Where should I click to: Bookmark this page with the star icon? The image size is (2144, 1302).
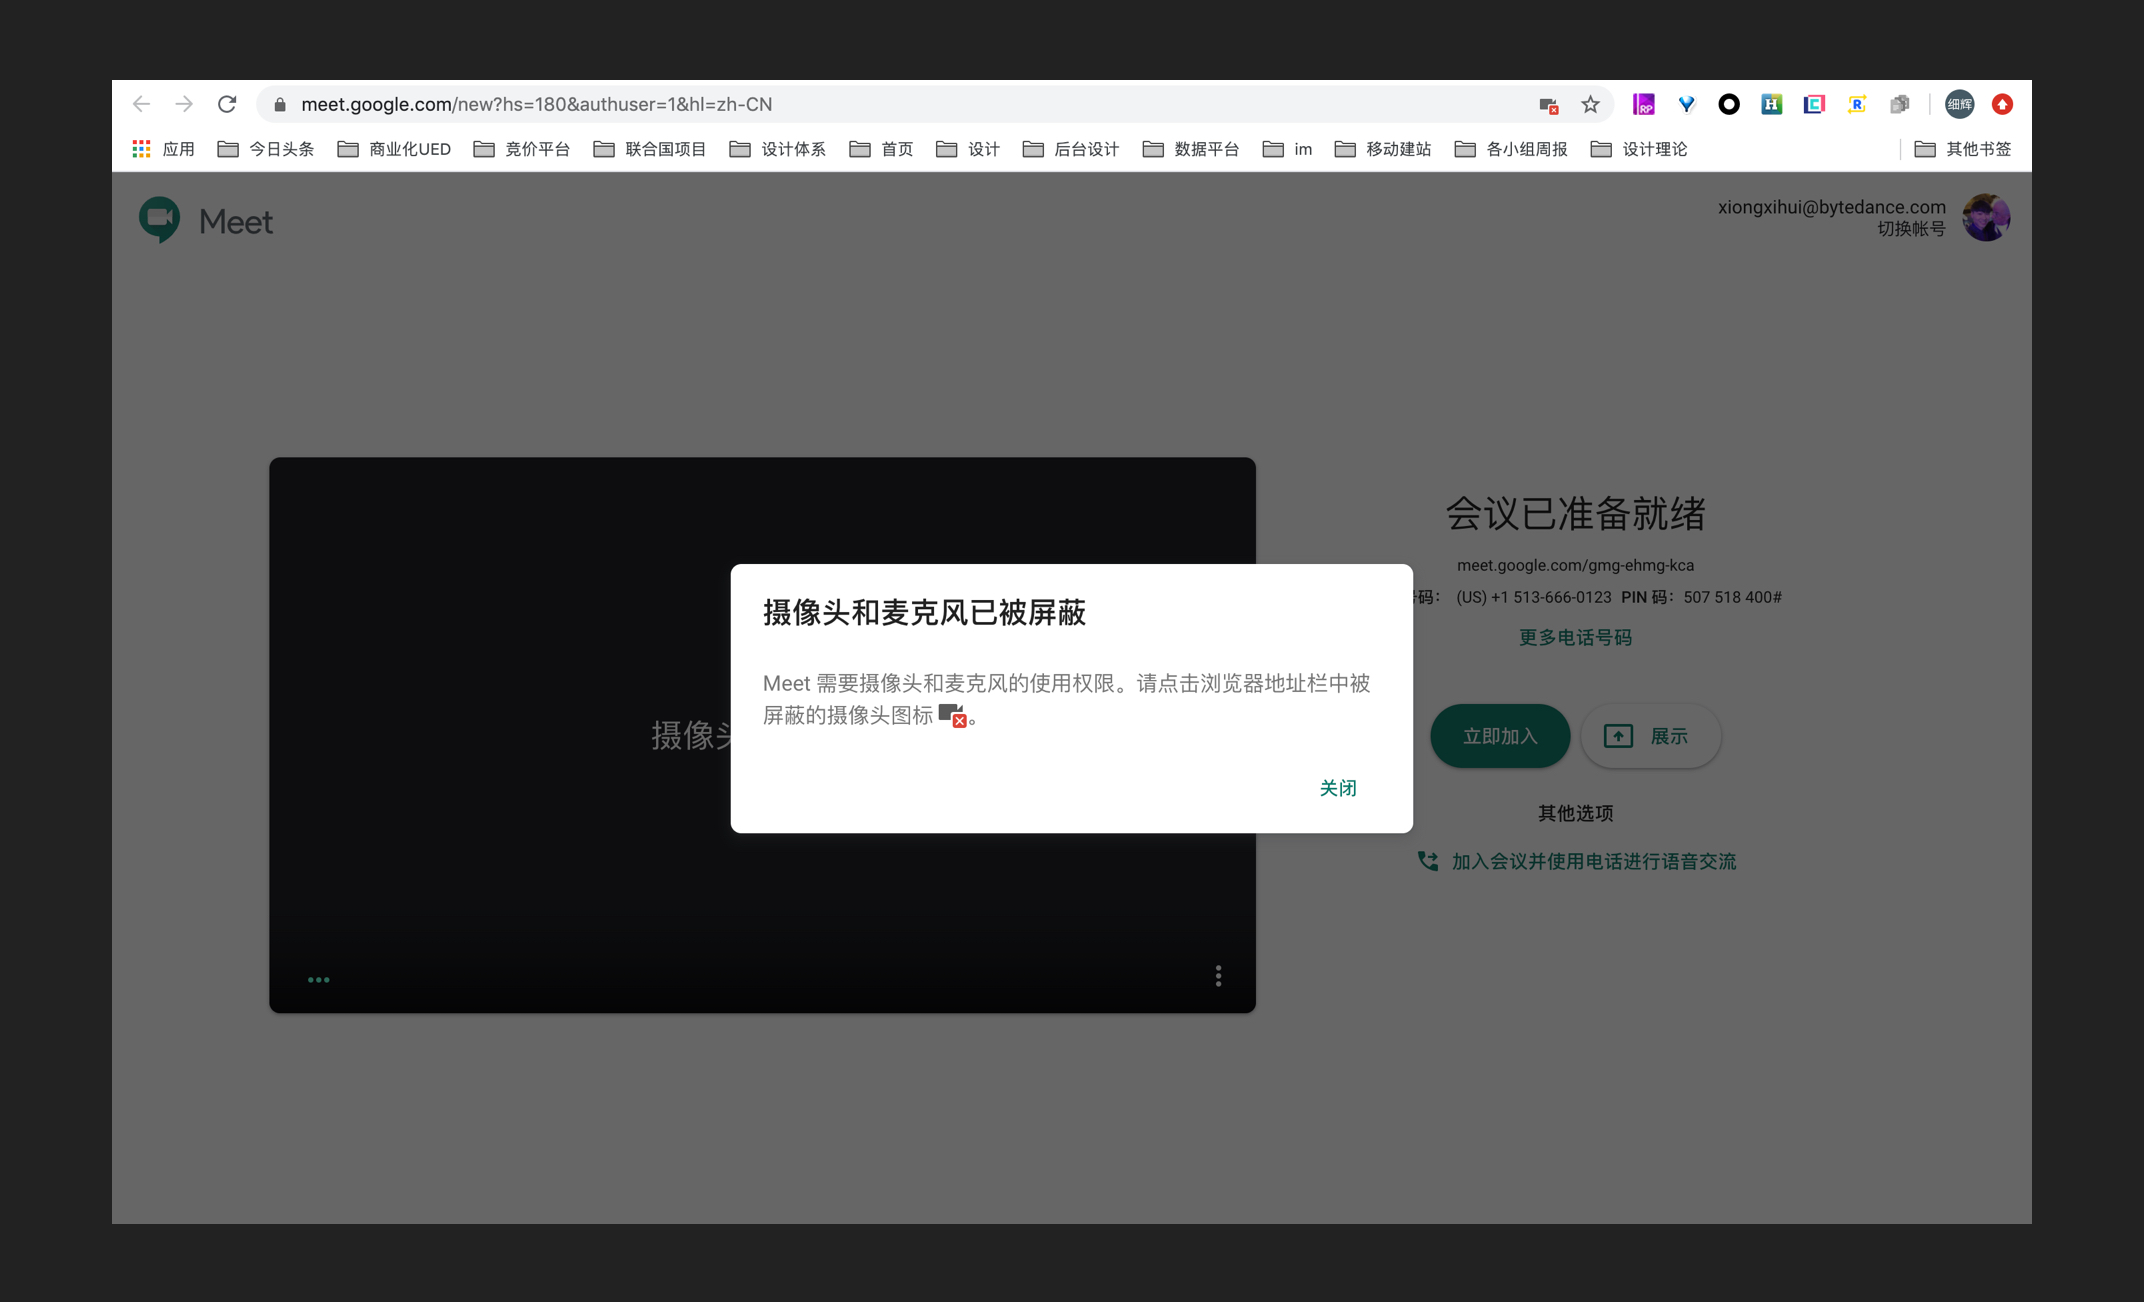point(1590,105)
